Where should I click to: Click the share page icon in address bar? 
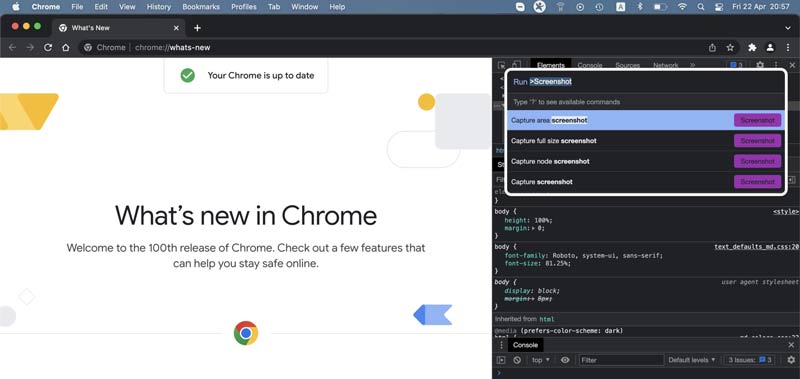tap(712, 47)
